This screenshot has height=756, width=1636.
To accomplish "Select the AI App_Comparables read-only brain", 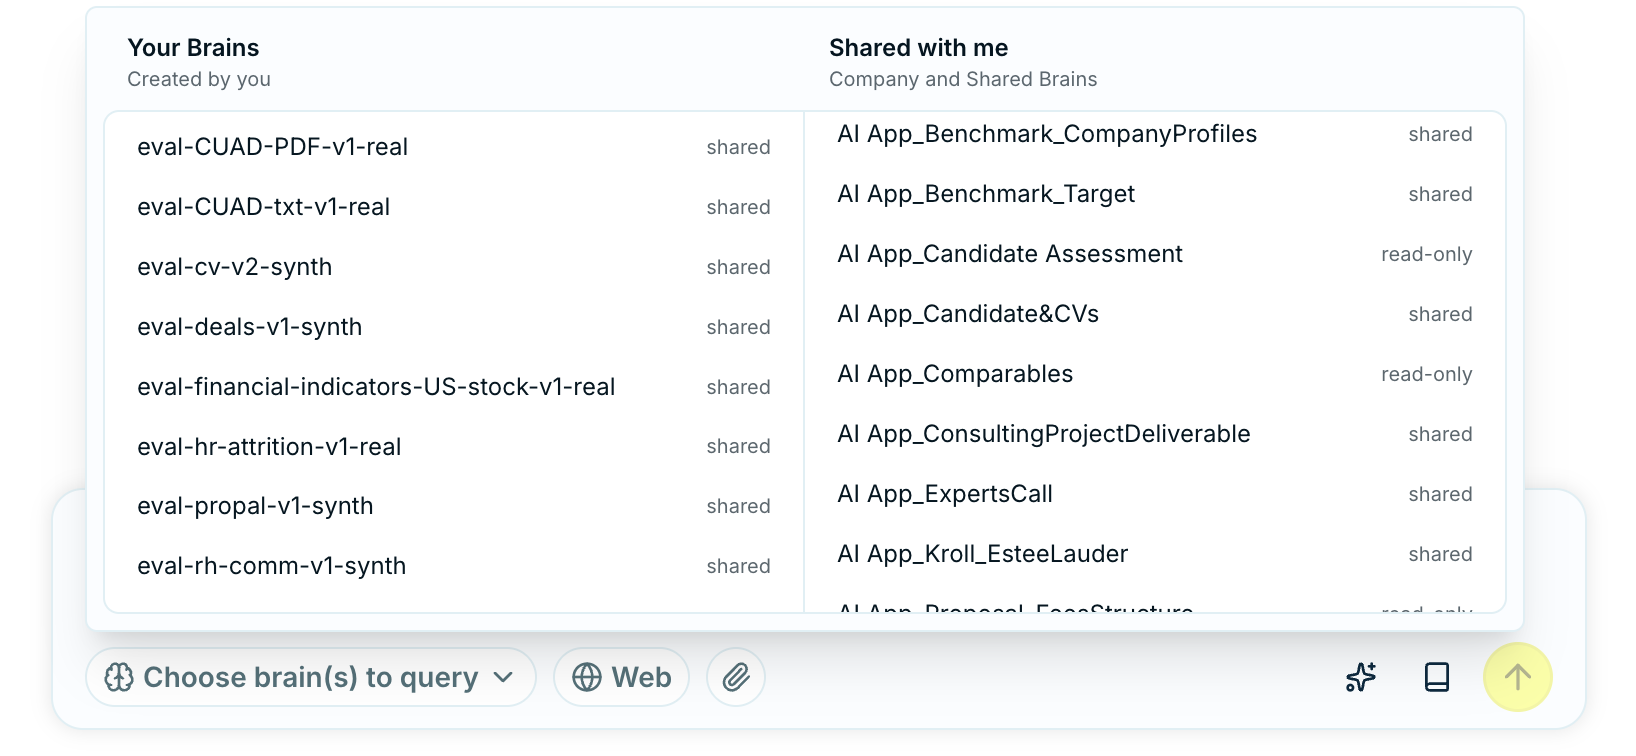I will [x=1155, y=374].
